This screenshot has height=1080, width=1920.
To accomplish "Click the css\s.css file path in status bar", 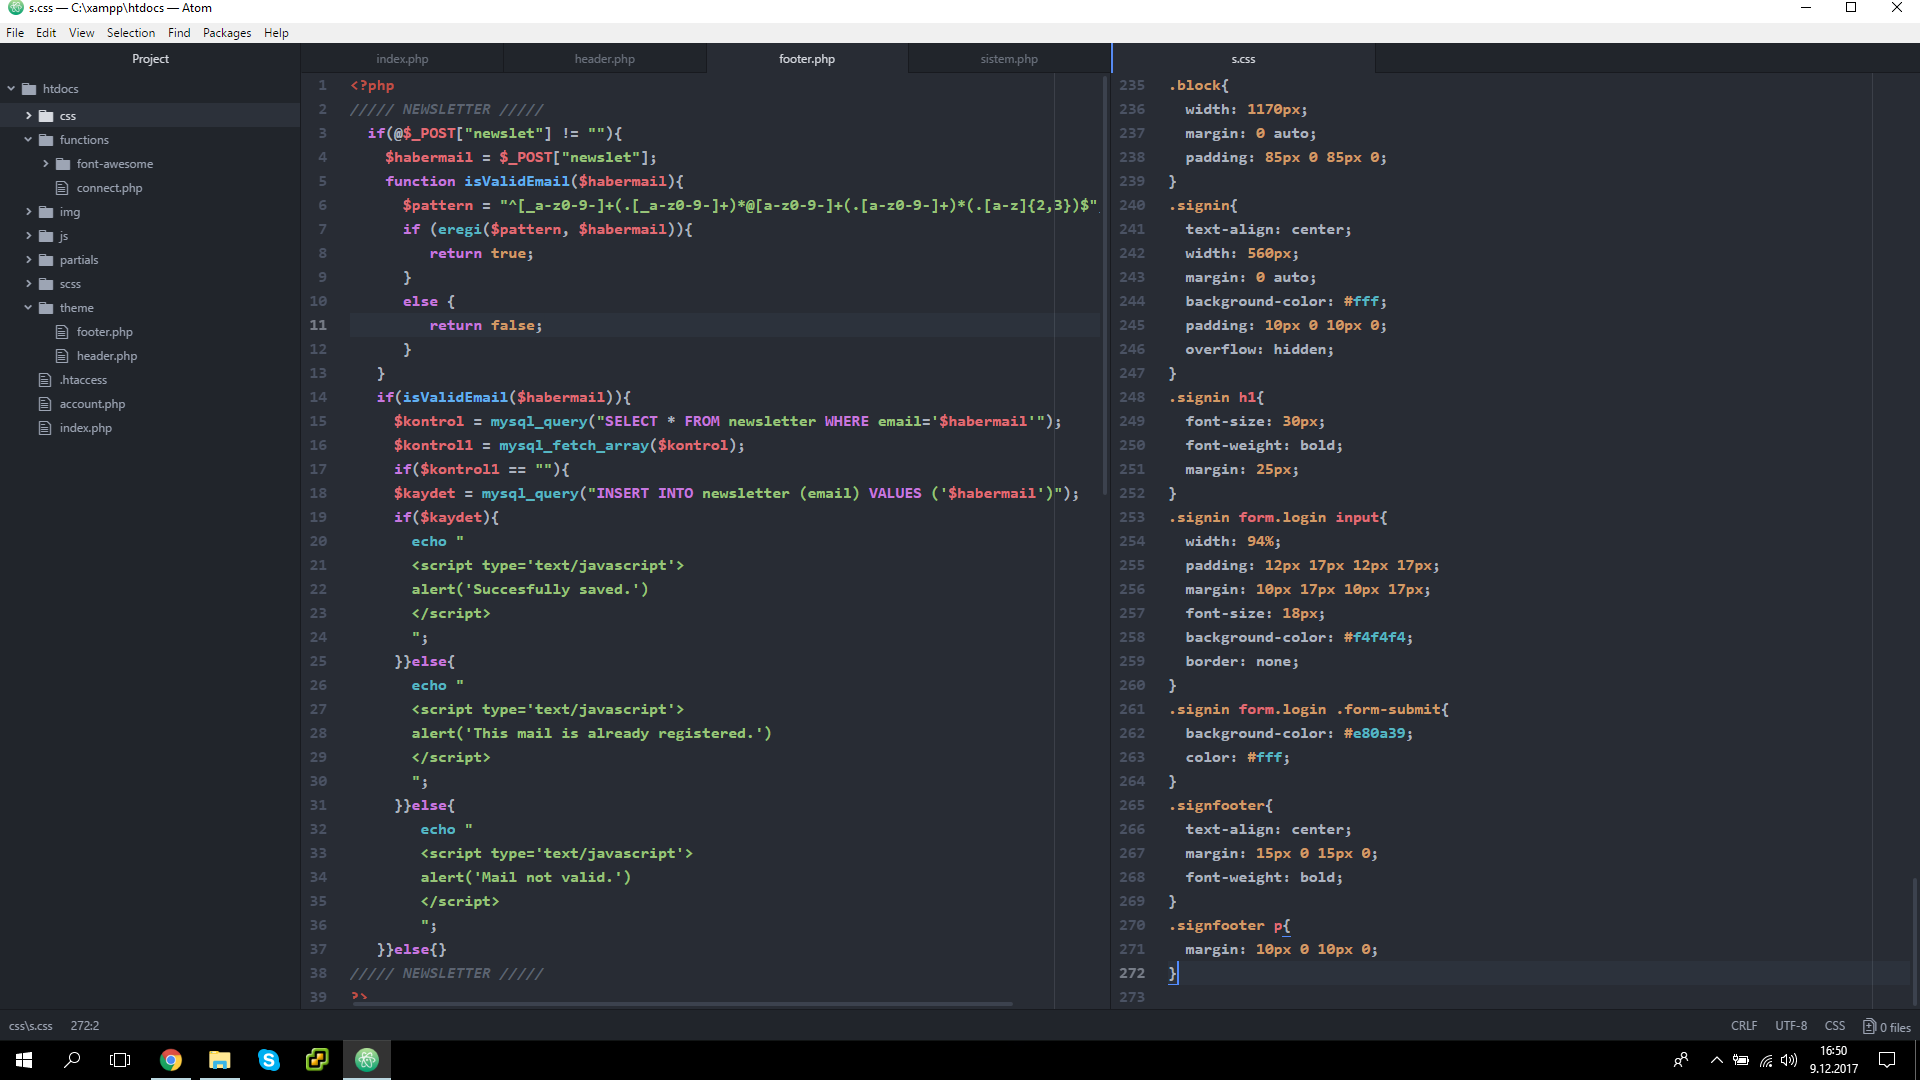I will (x=31, y=1026).
